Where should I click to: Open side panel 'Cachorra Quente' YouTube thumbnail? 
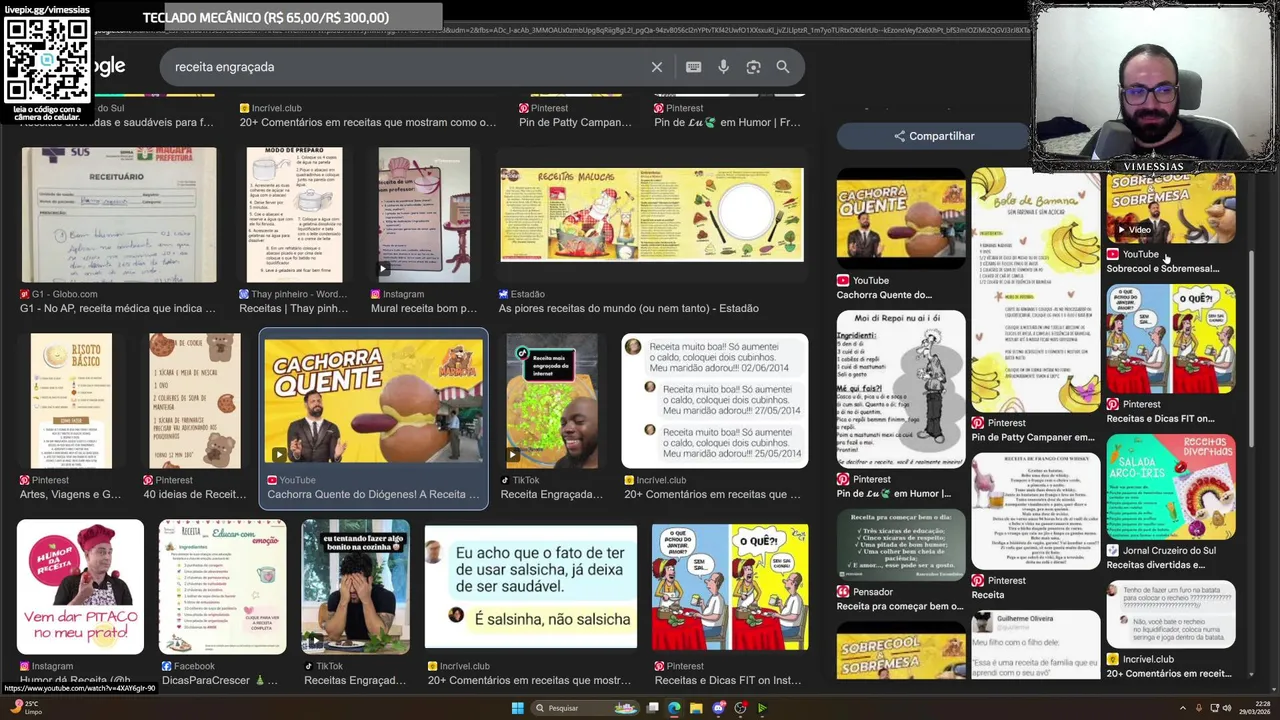pos(901,219)
